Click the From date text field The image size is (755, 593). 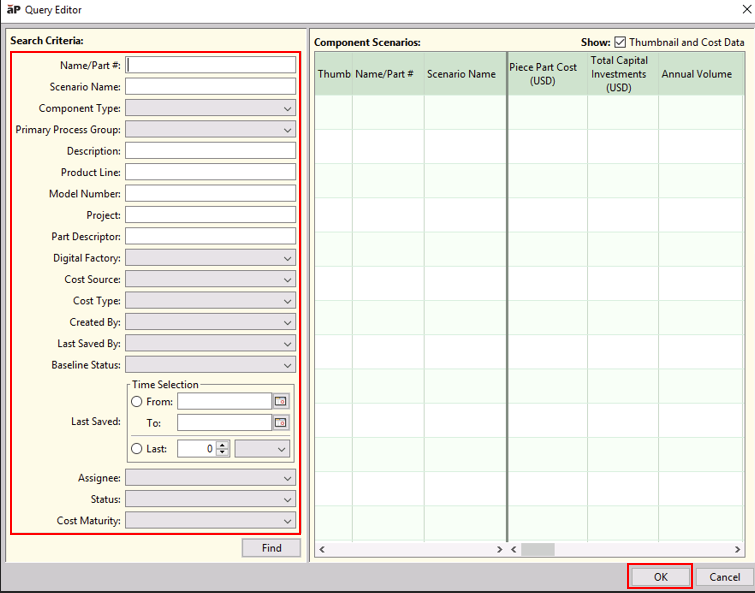(224, 401)
